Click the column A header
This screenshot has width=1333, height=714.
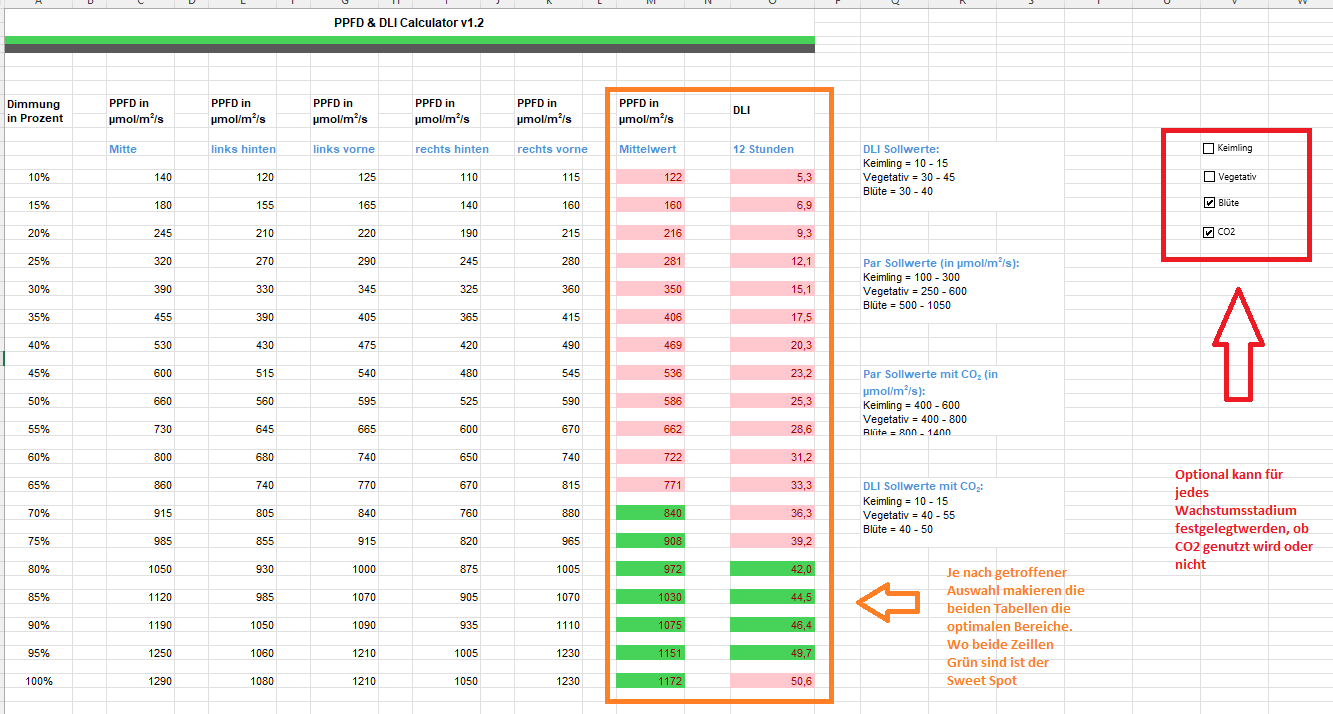tap(38, 3)
